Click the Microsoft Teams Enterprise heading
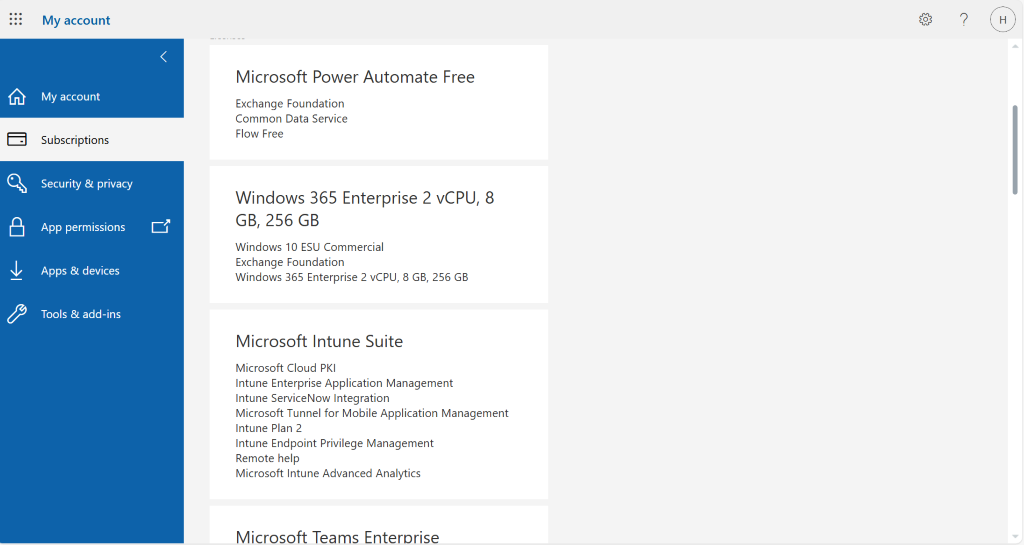Image resolution: width=1024 pixels, height=545 pixels. (337, 537)
